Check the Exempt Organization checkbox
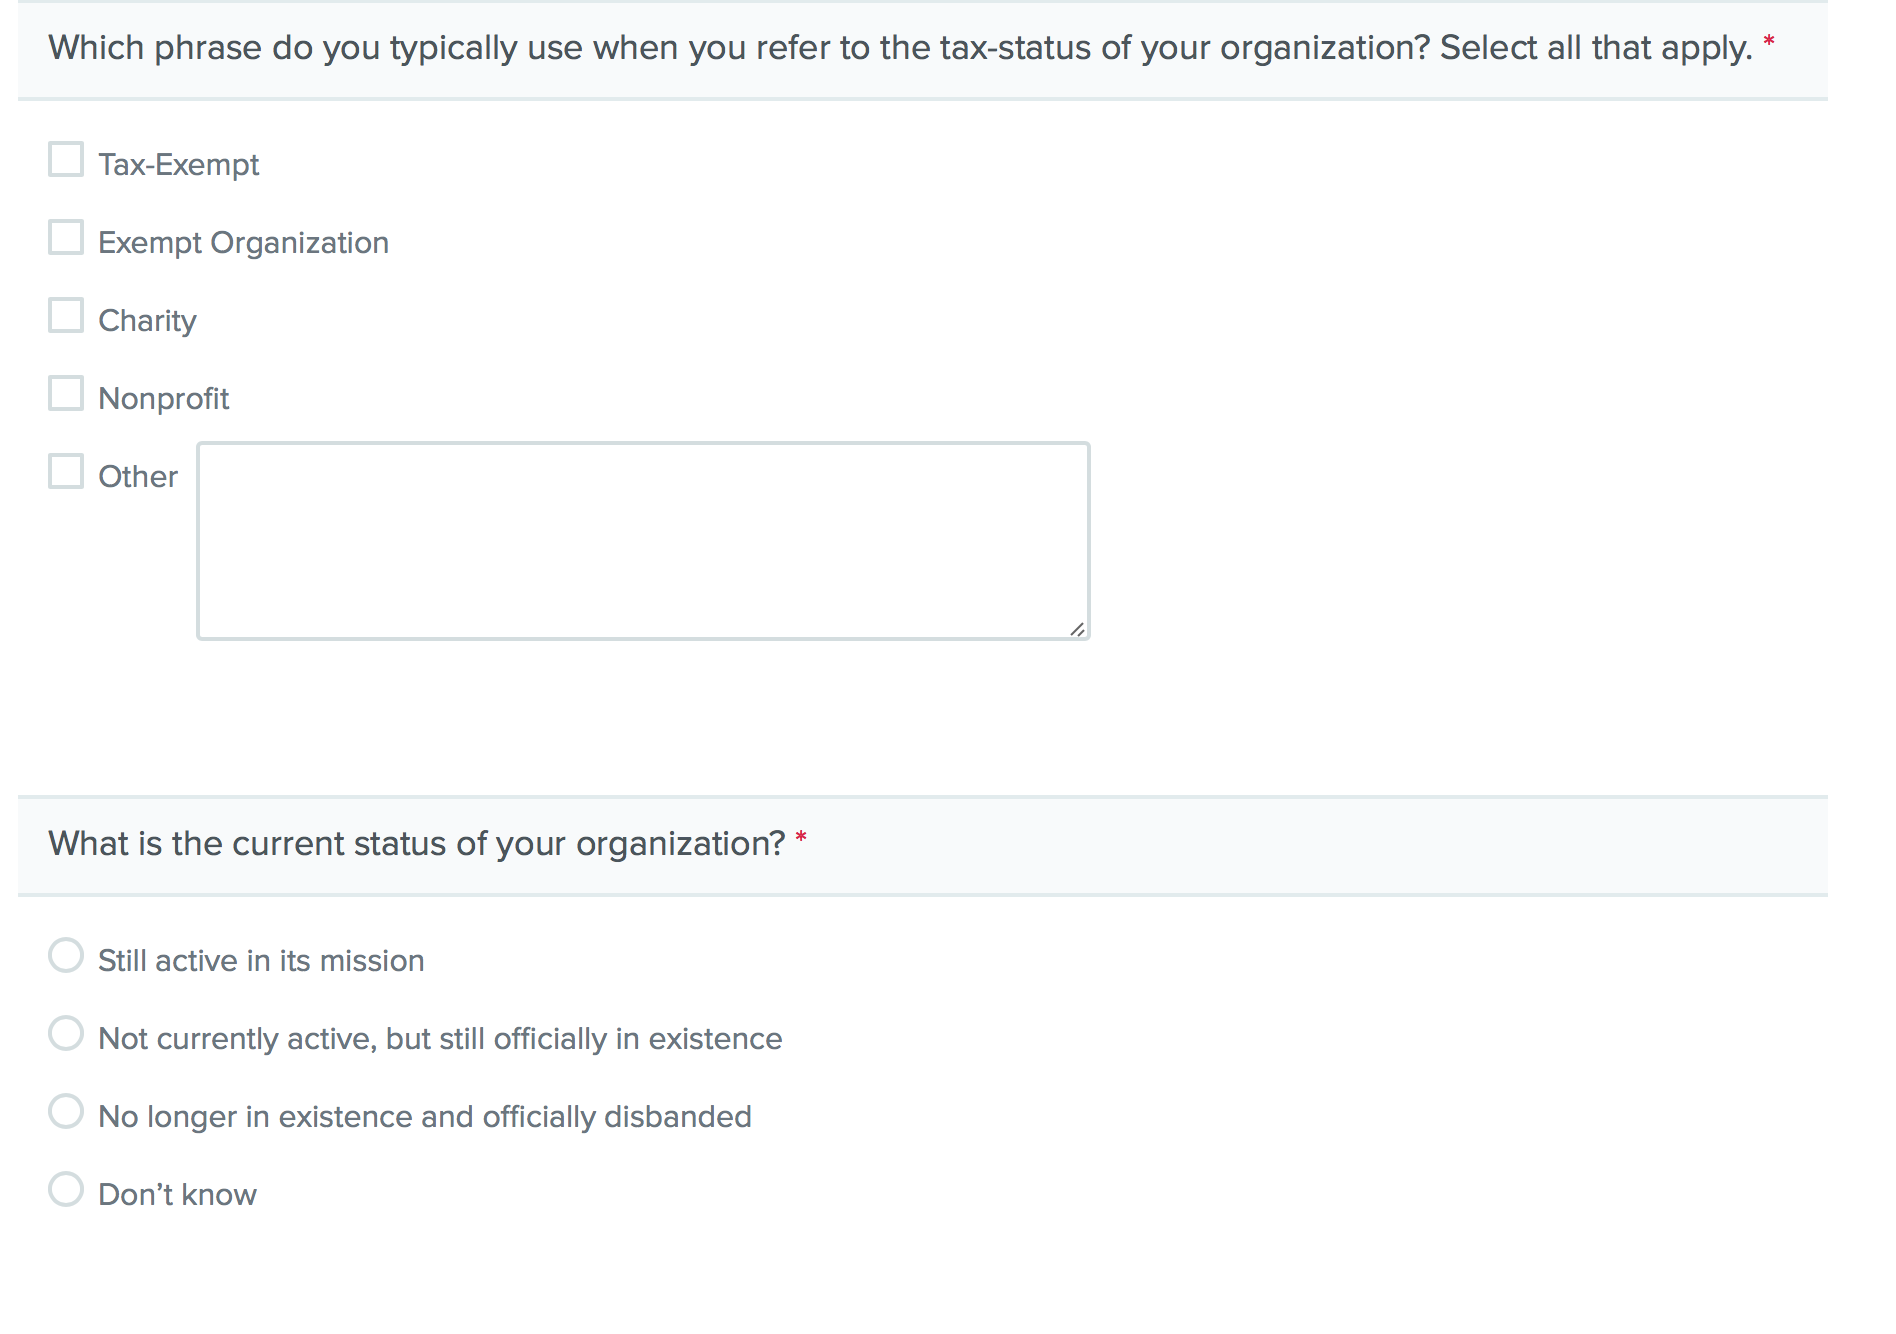This screenshot has height=1334, width=1896. (x=66, y=238)
